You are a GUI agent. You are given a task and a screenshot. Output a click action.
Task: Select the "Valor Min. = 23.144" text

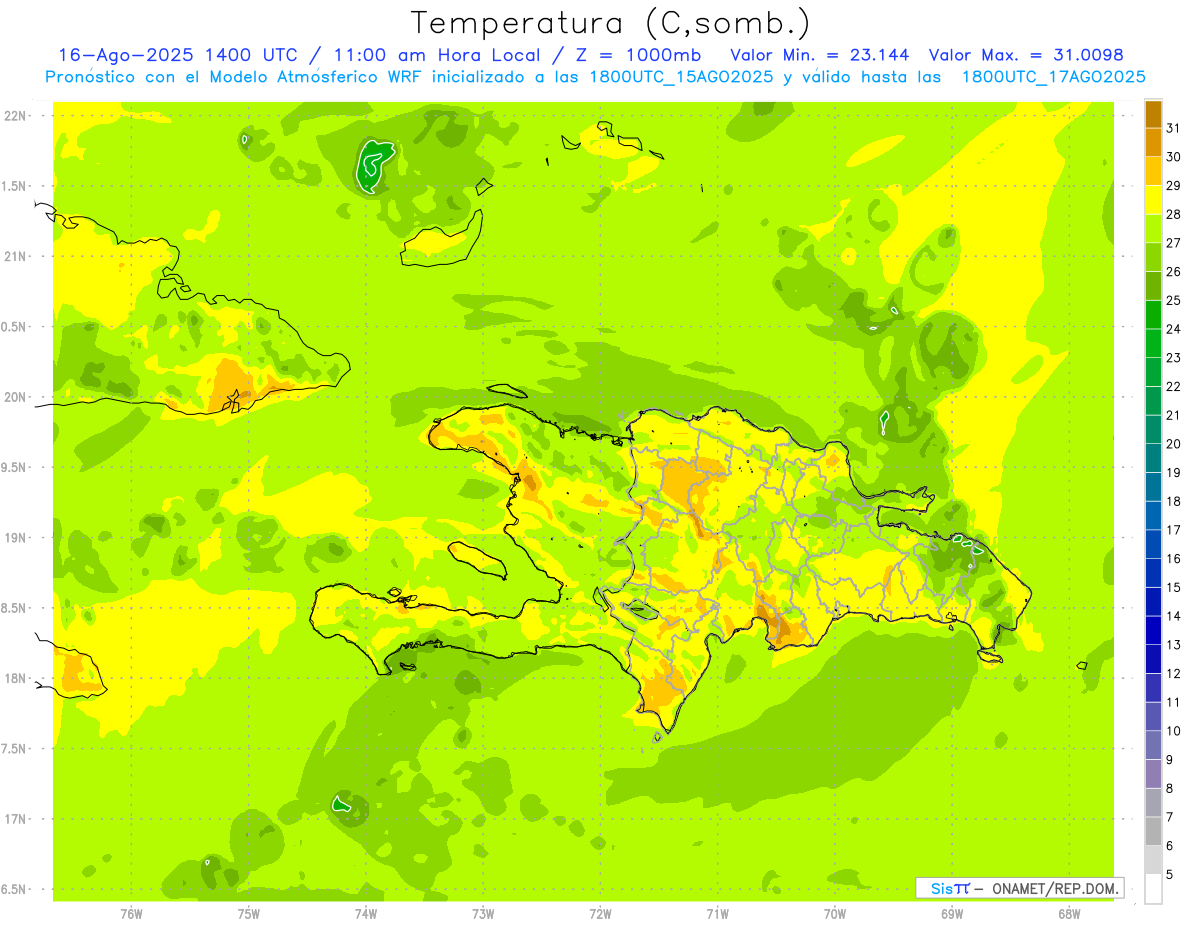(x=819, y=55)
